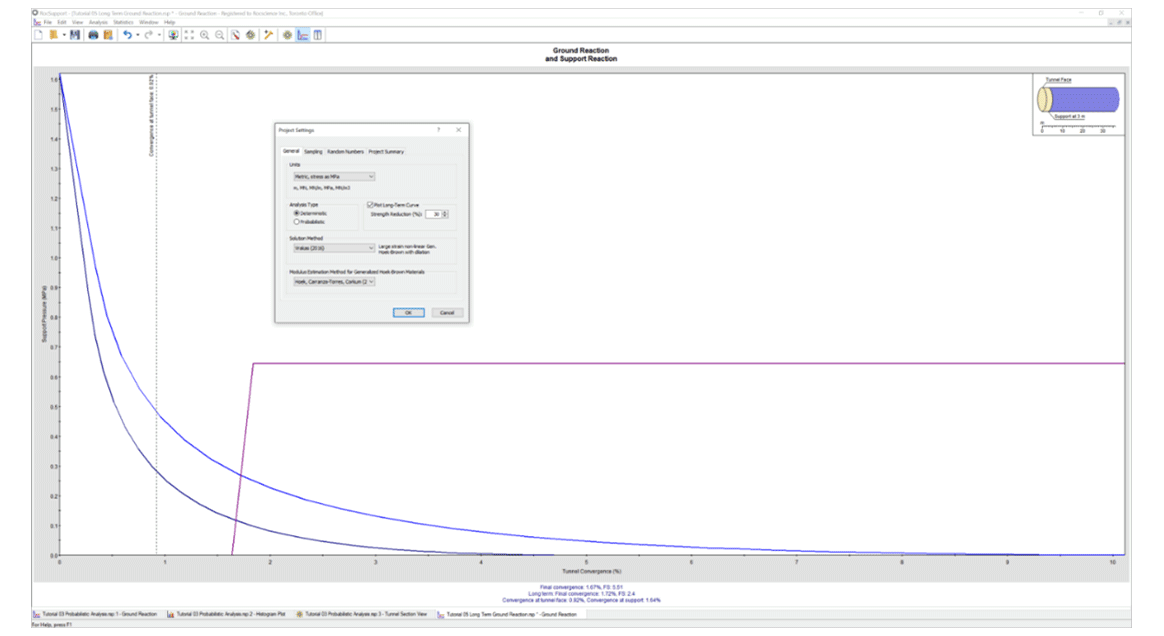The height and width of the screenshot is (636, 1164).
Task: Open the Edit menu
Action: coord(62,22)
